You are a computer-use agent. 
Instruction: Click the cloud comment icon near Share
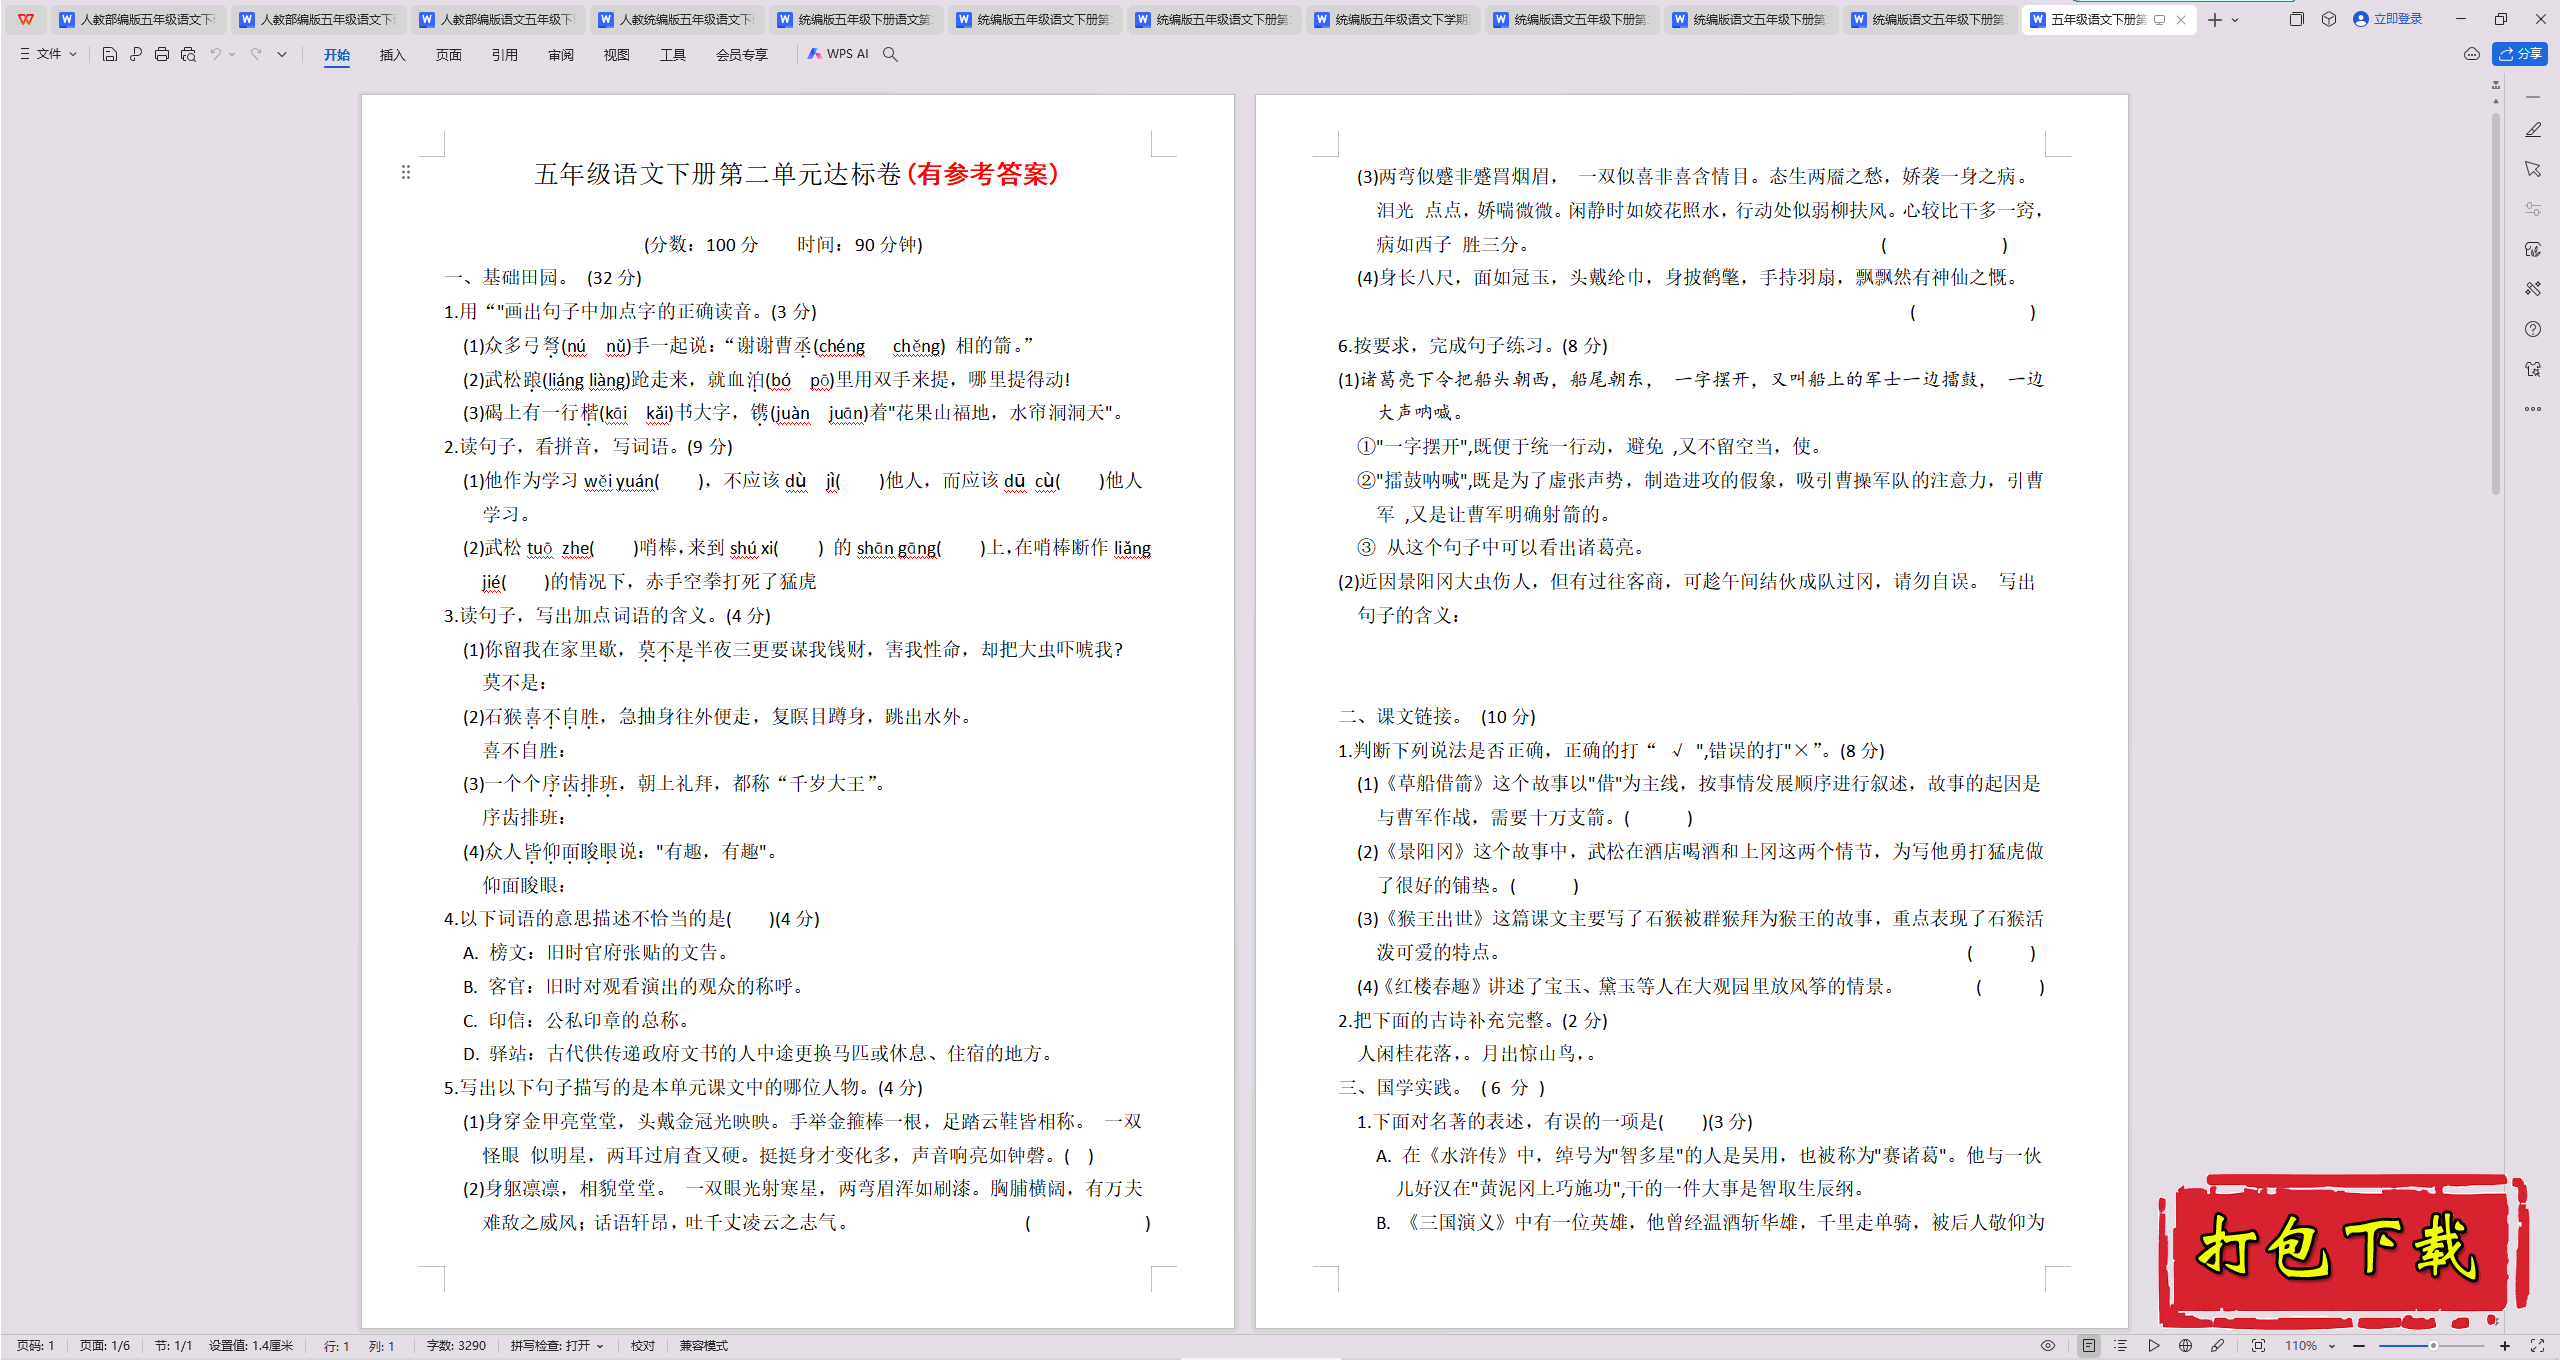(2472, 54)
